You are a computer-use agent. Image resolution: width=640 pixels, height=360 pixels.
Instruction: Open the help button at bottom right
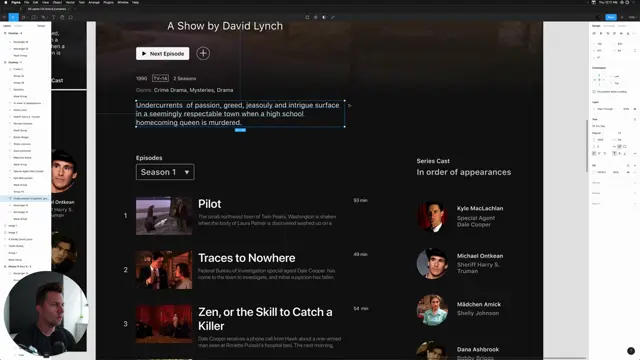click(631, 351)
